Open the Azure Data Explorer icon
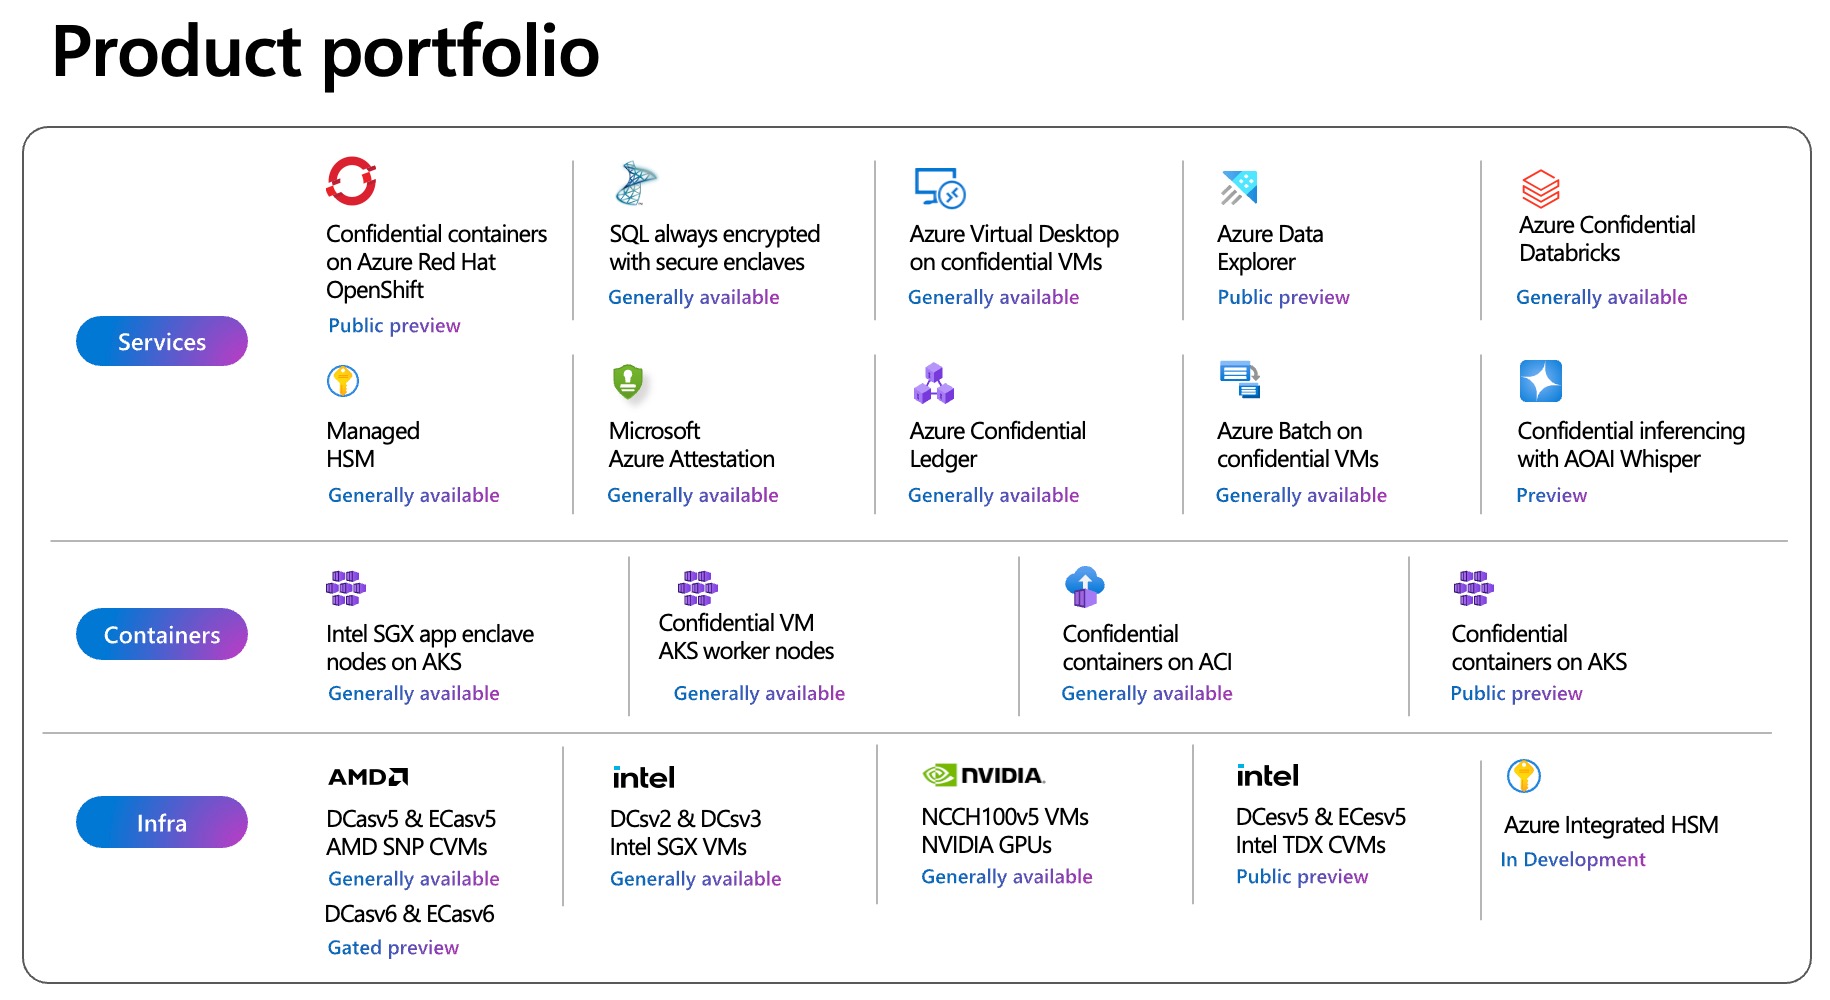Image resolution: width=1830 pixels, height=1000 pixels. [x=1239, y=187]
